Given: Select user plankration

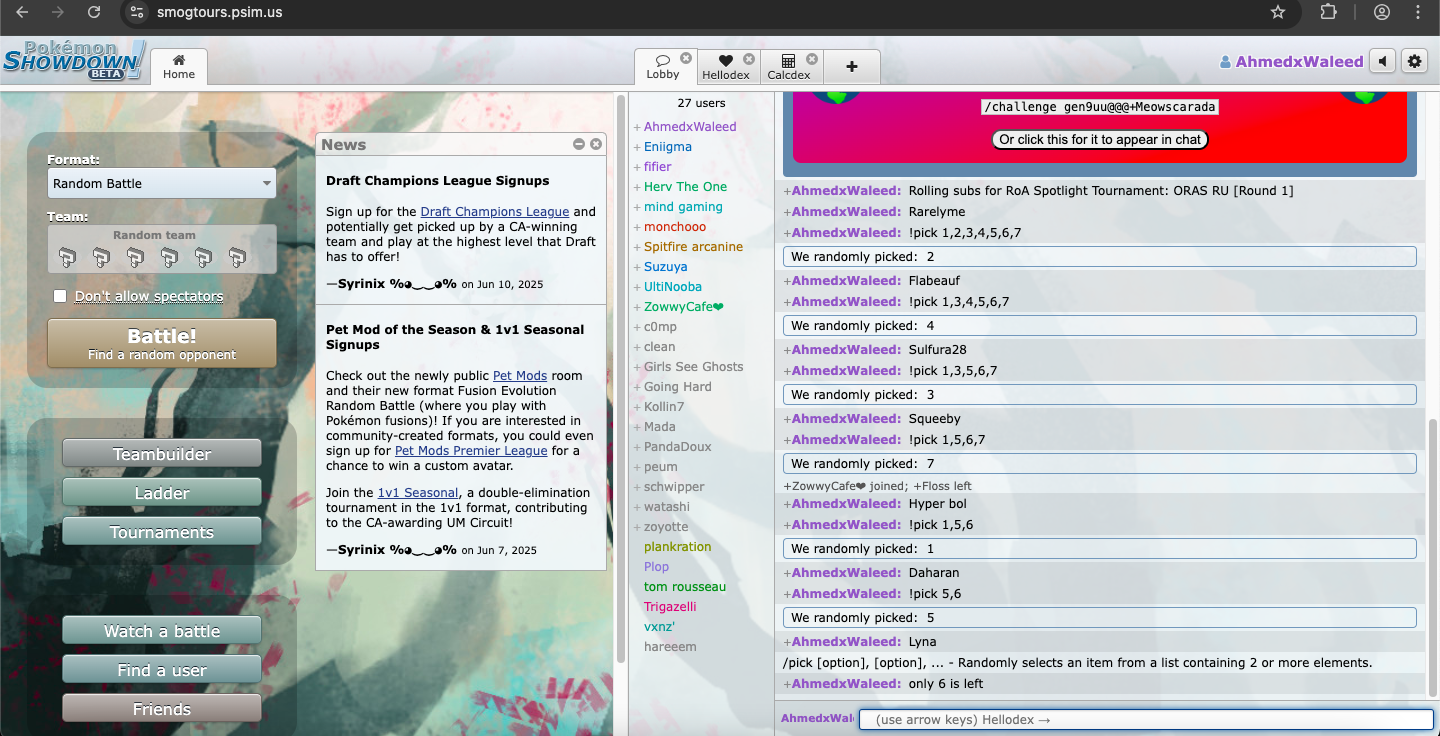Looking at the screenshot, I should [678, 547].
